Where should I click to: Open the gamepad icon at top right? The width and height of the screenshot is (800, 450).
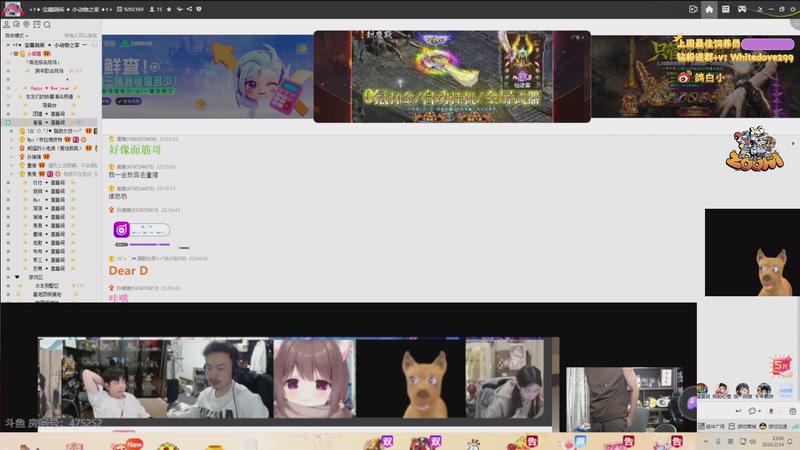(742, 9)
